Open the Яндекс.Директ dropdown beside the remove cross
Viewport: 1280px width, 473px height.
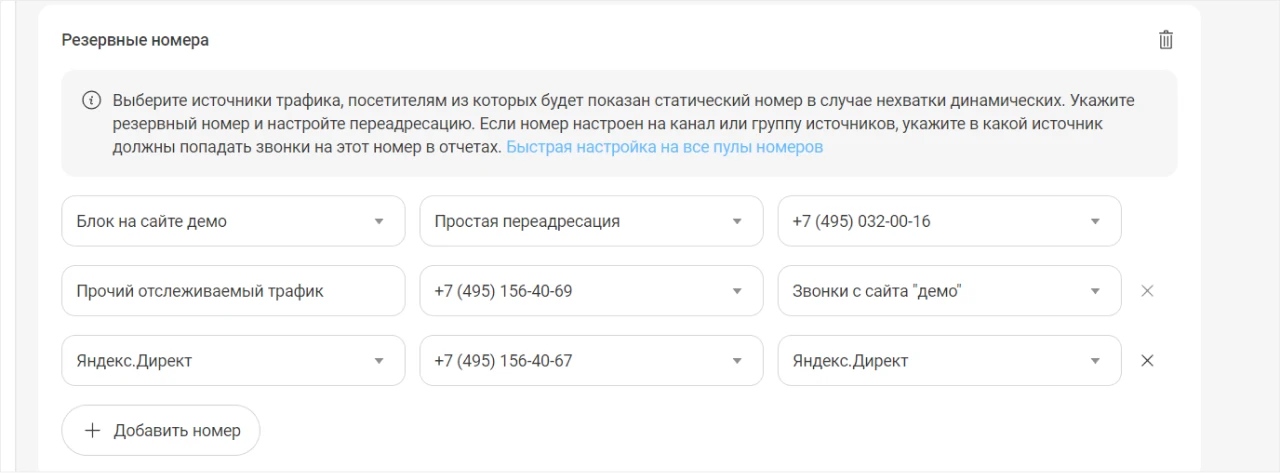pyautogui.click(x=949, y=361)
